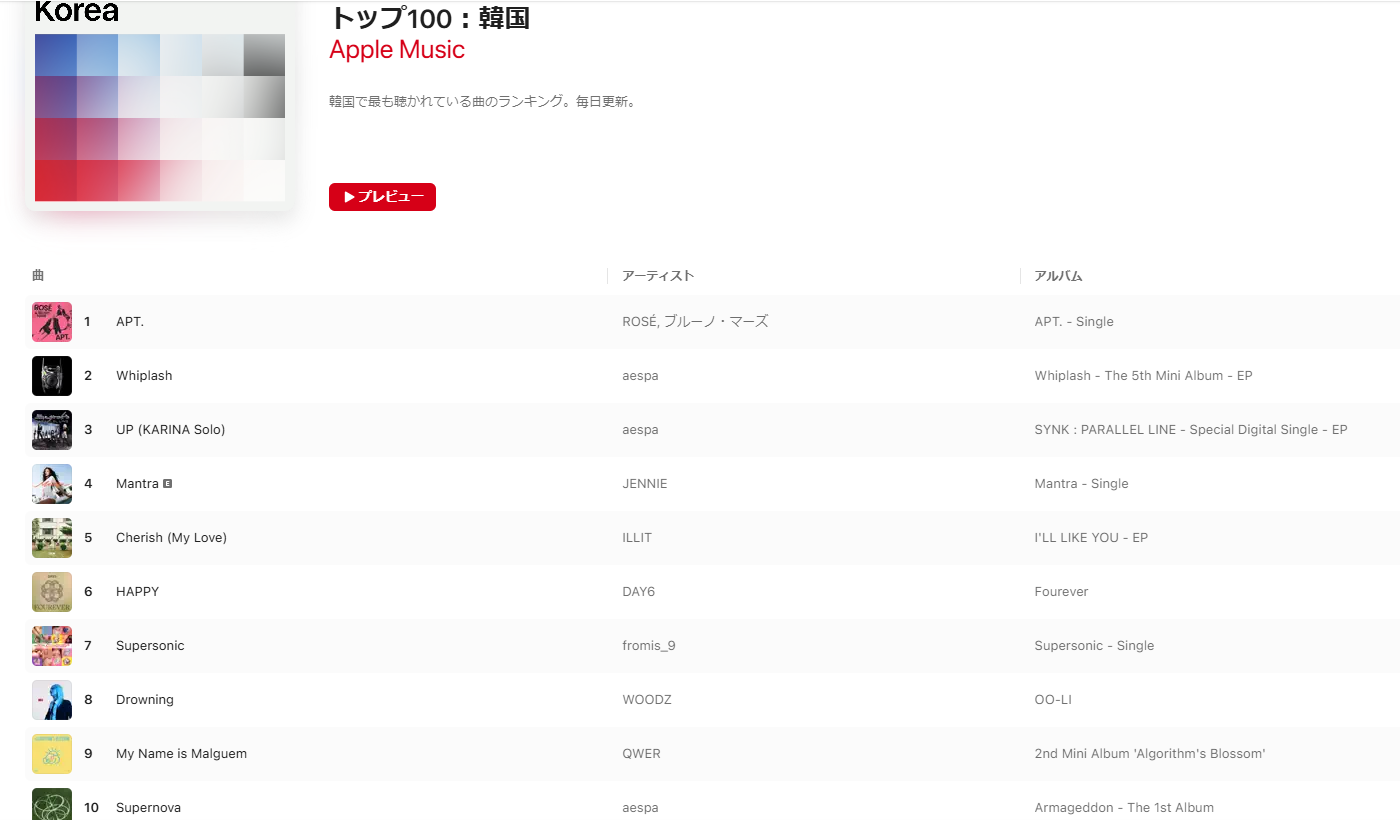Open album Algorithm's Blossom

pyautogui.click(x=1150, y=754)
